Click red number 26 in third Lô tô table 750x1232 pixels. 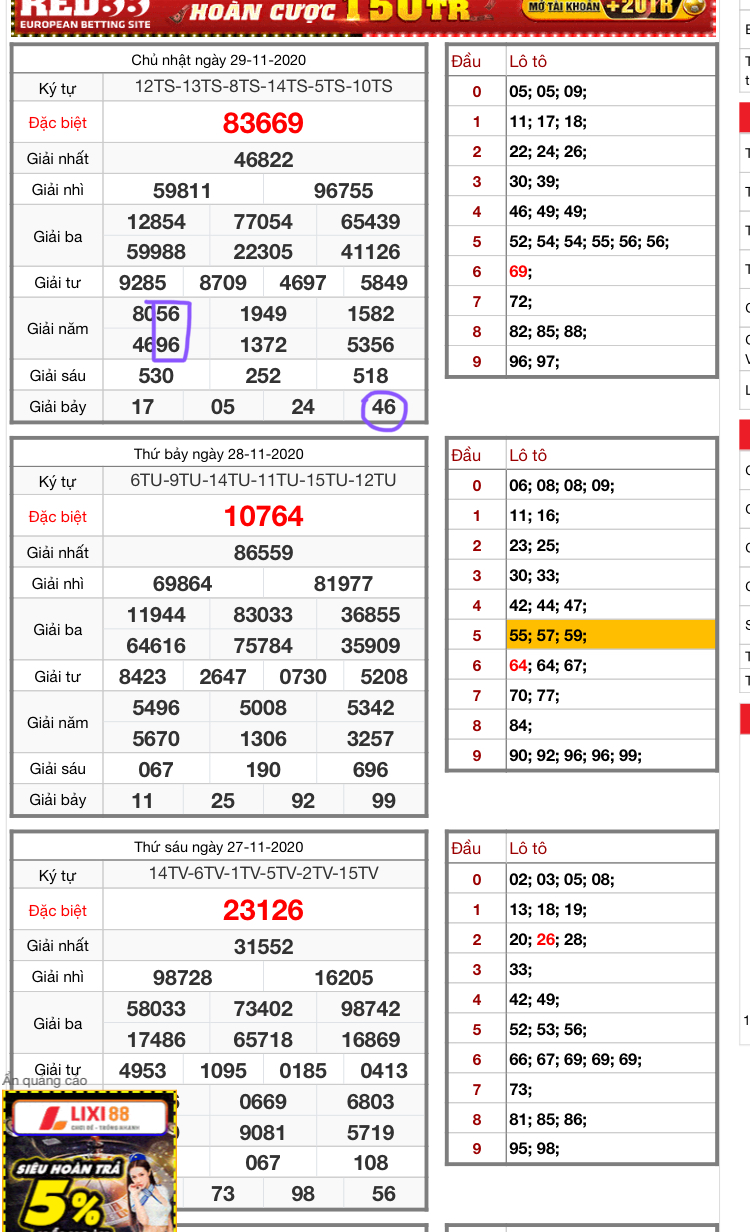click(545, 939)
